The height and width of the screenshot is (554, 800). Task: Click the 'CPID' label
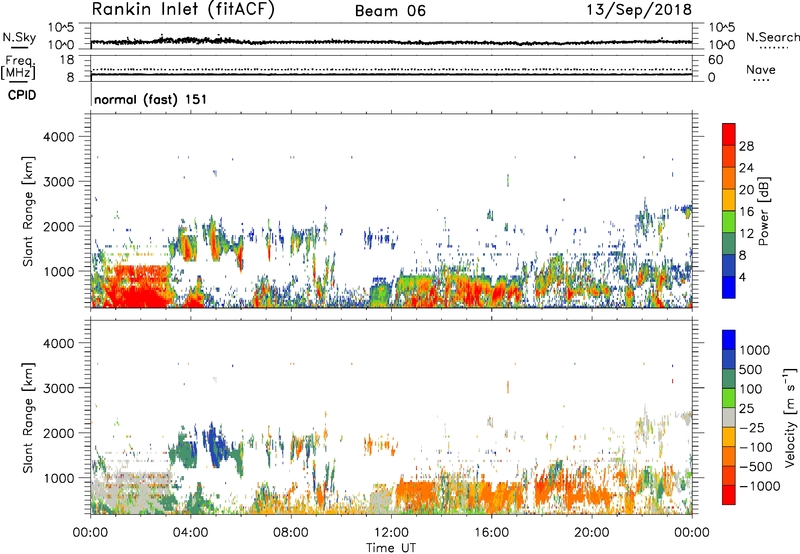[x=22, y=95]
